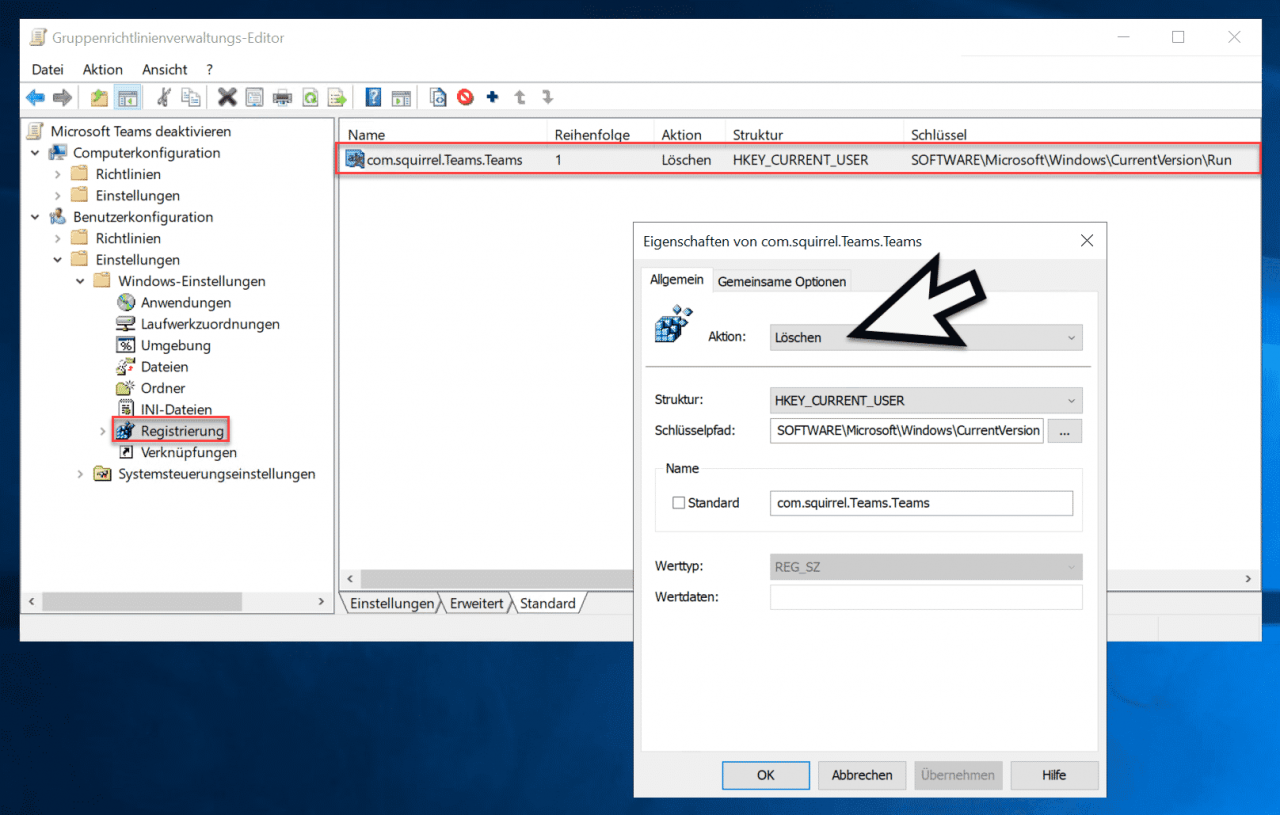The width and height of the screenshot is (1280, 815).
Task: Open the Aktion dropdown showing Löschen
Action: [926, 337]
